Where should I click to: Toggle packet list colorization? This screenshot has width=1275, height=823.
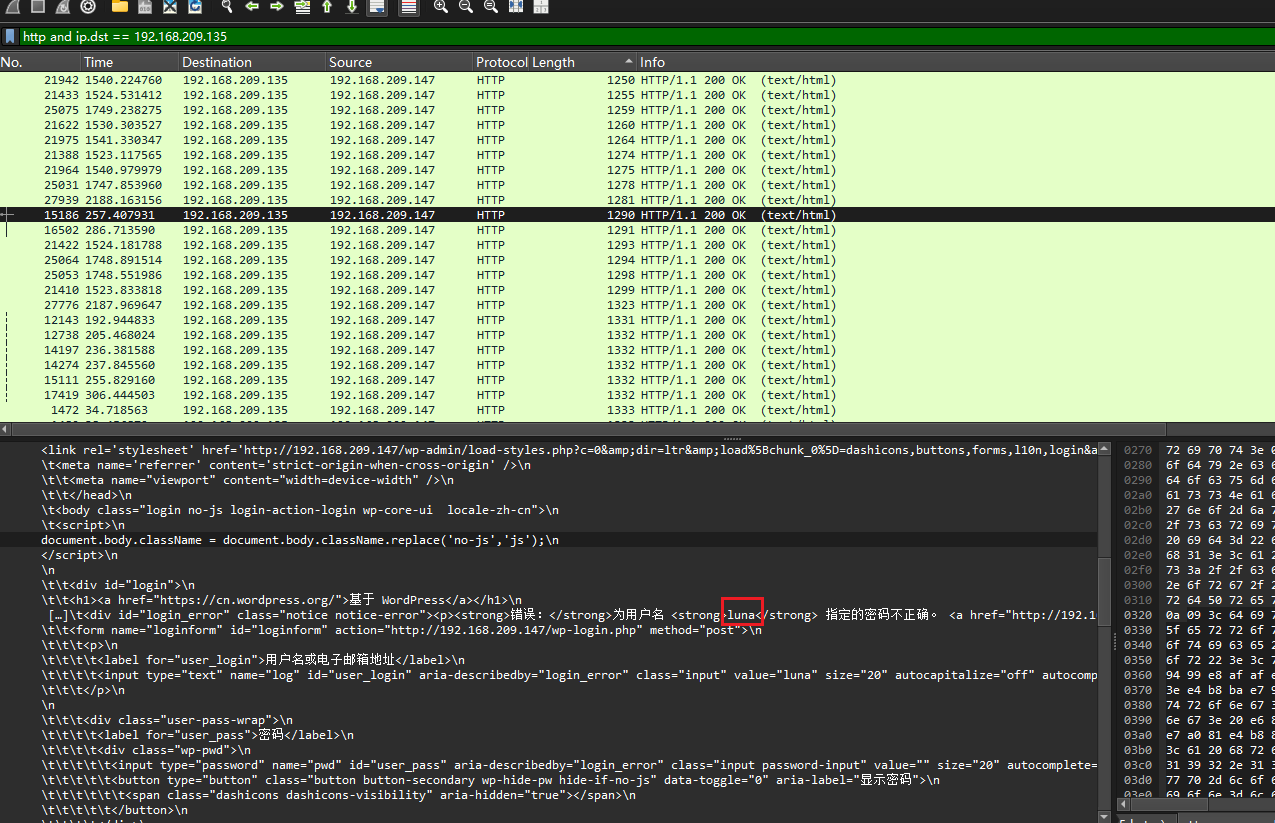[x=408, y=6]
